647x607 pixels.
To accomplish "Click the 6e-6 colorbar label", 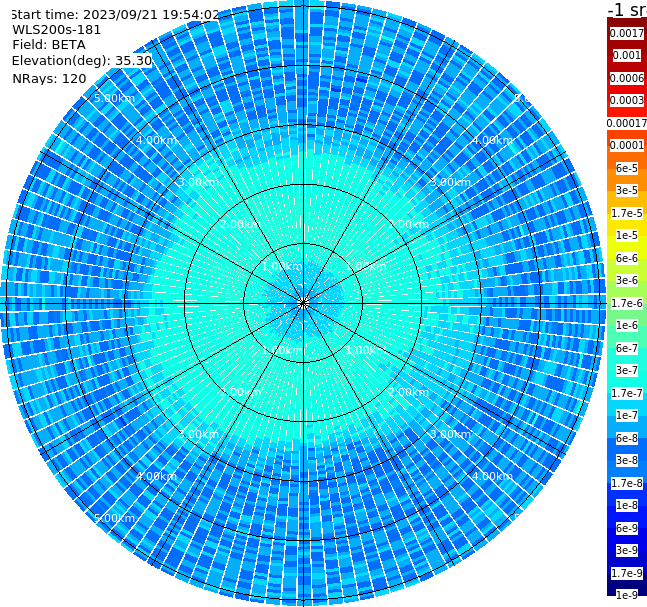I will click(x=627, y=258).
